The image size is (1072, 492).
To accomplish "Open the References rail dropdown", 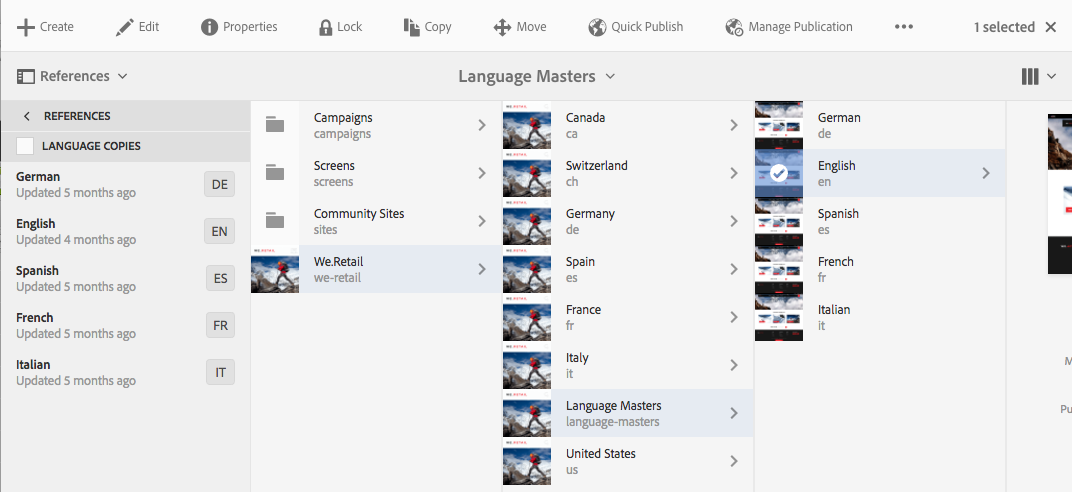I will click(73, 76).
